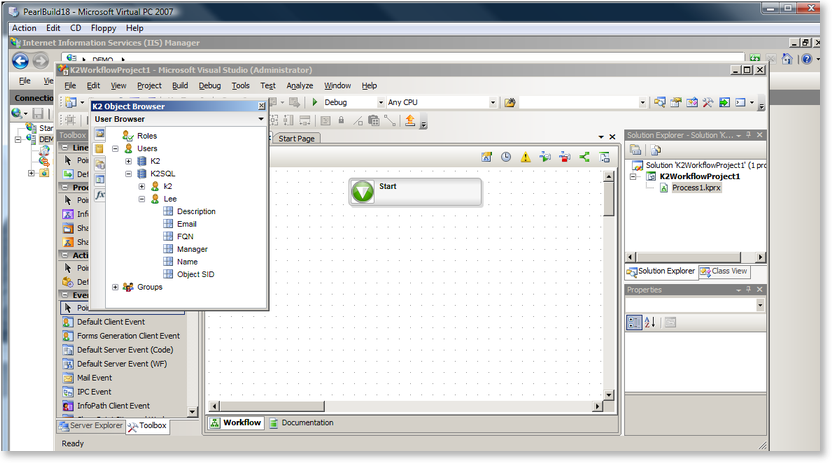
Task: Collapse the K2WorkflowProject1 tree node
Action: click(x=633, y=177)
